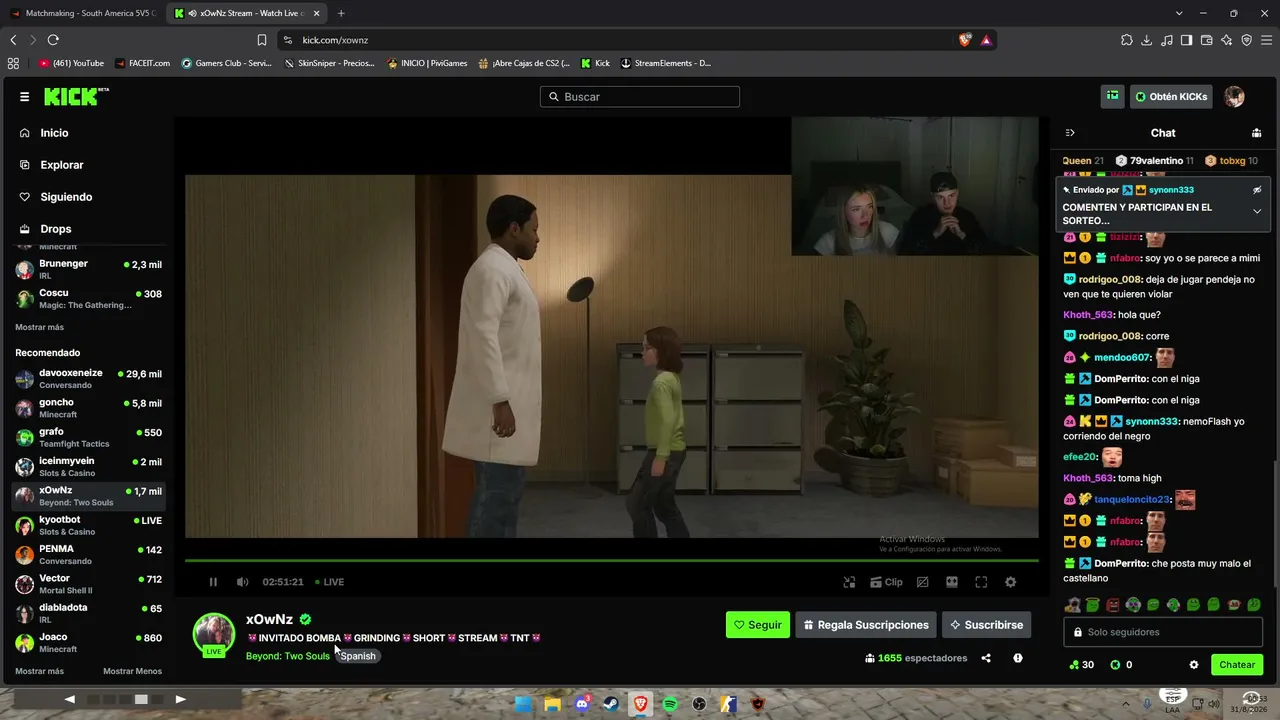Click the Solo seguidores chat input
Image resolution: width=1280 pixels, height=720 pixels.
tap(1163, 632)
